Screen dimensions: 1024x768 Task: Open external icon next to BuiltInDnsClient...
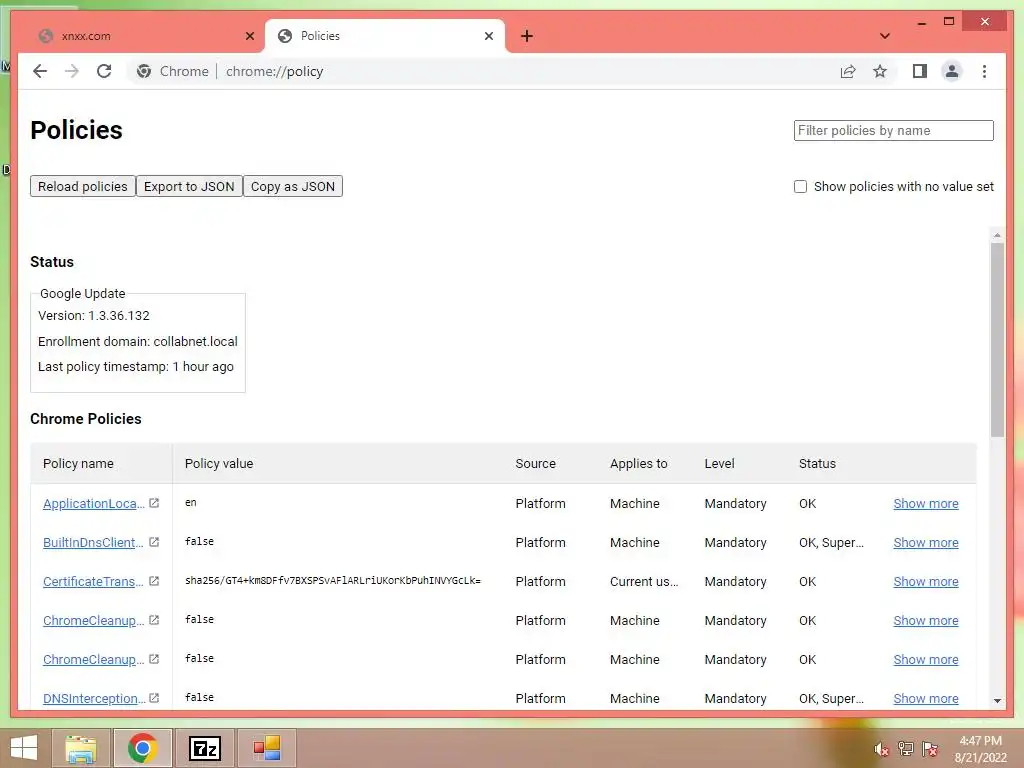[x=154, y=542]
